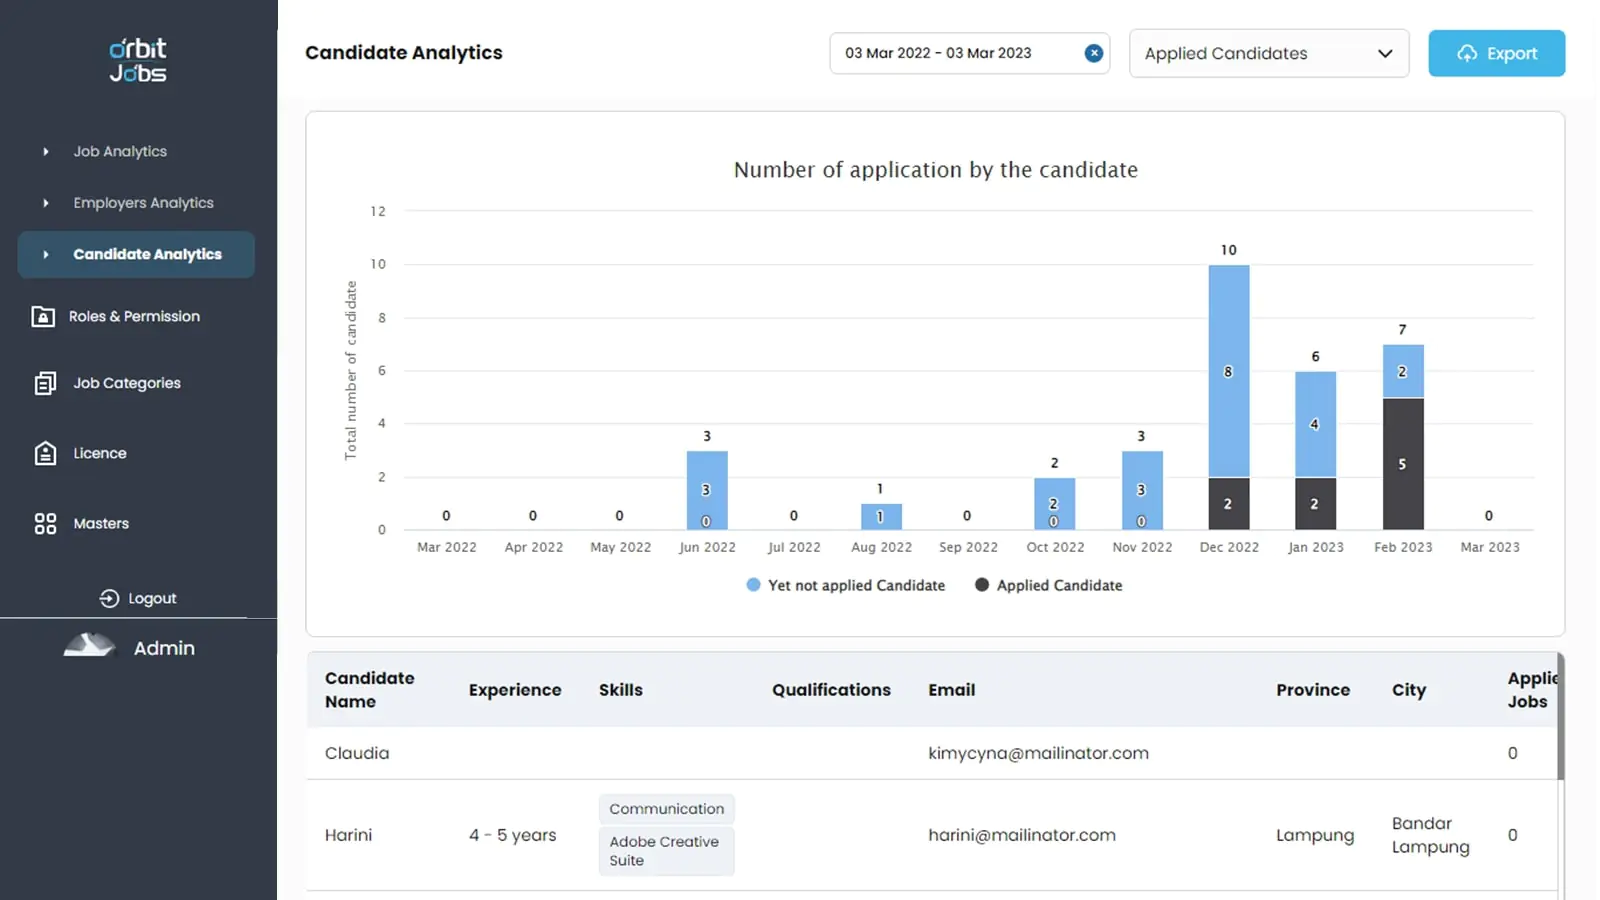Open the Licence page

100,453
